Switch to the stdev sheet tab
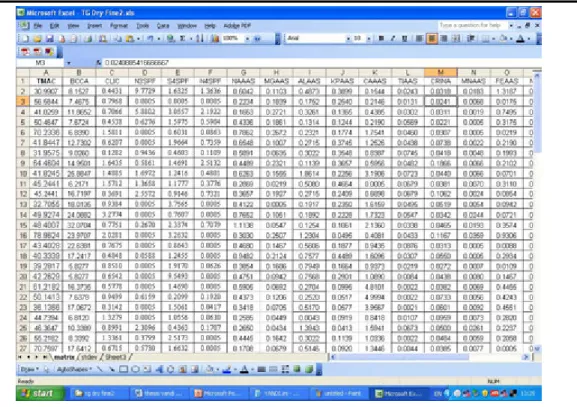The height and width of the screenshot is (407, 577). pos(89,357)
